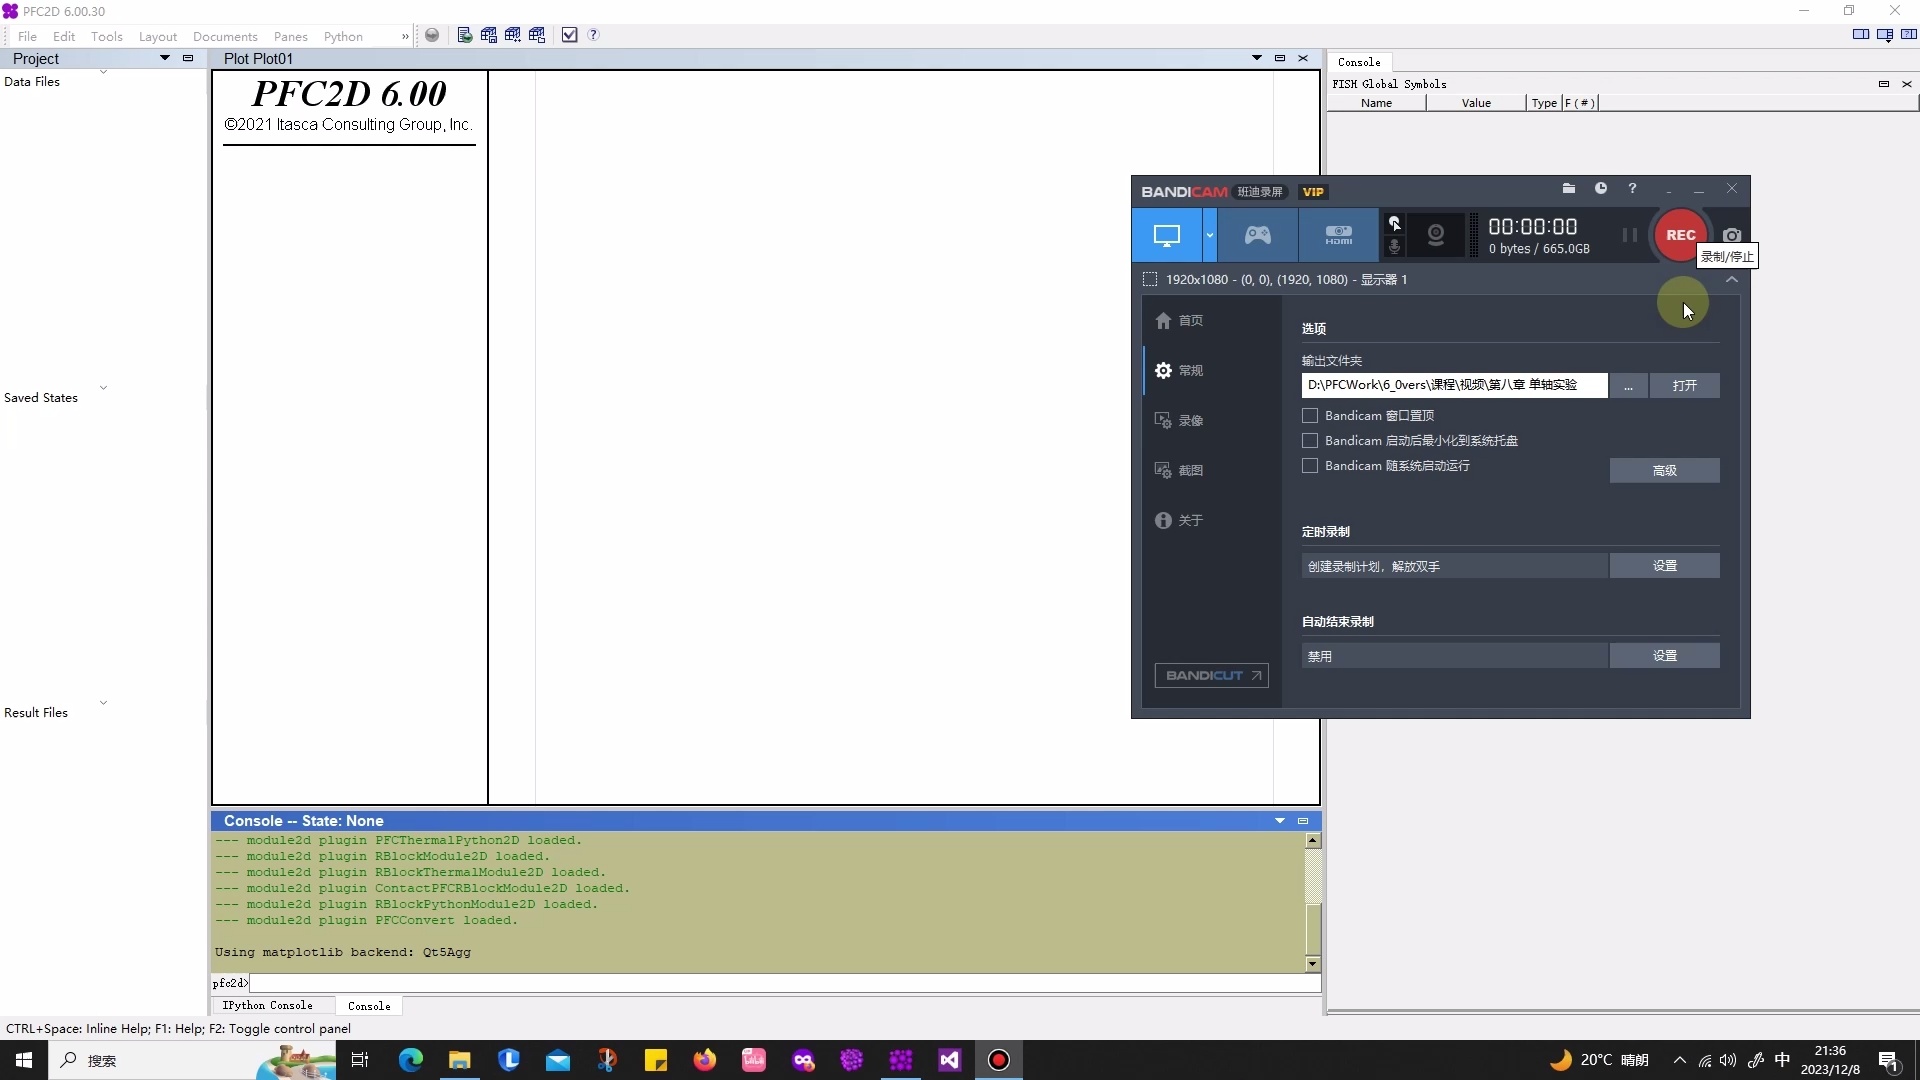This screenshot has width=1920, height=1080.
Task: Enable Bandicam 启动后最小化到系统托盘 checkbox
Action: click(1310, 440)
